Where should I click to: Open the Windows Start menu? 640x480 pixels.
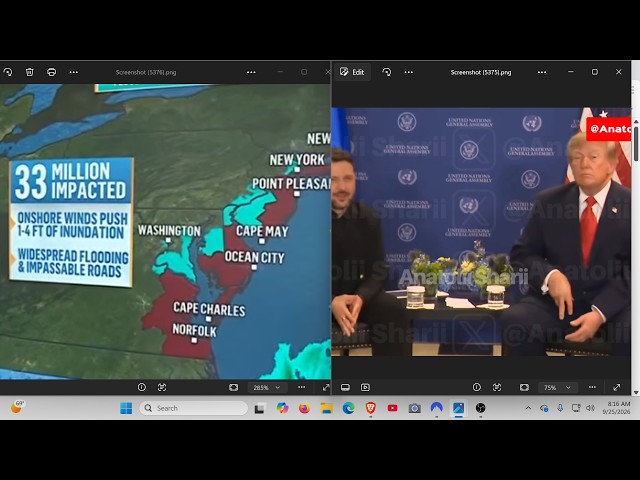126,408
